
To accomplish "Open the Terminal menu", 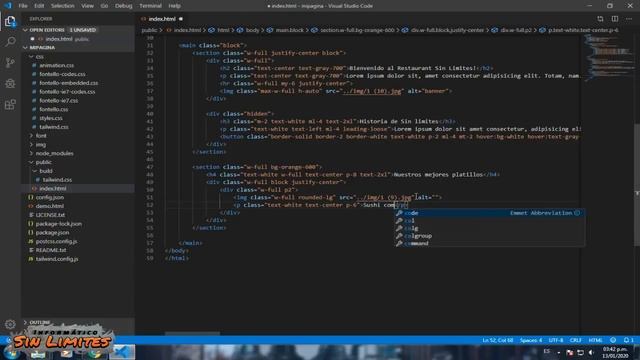I will (x=150, y=6).
